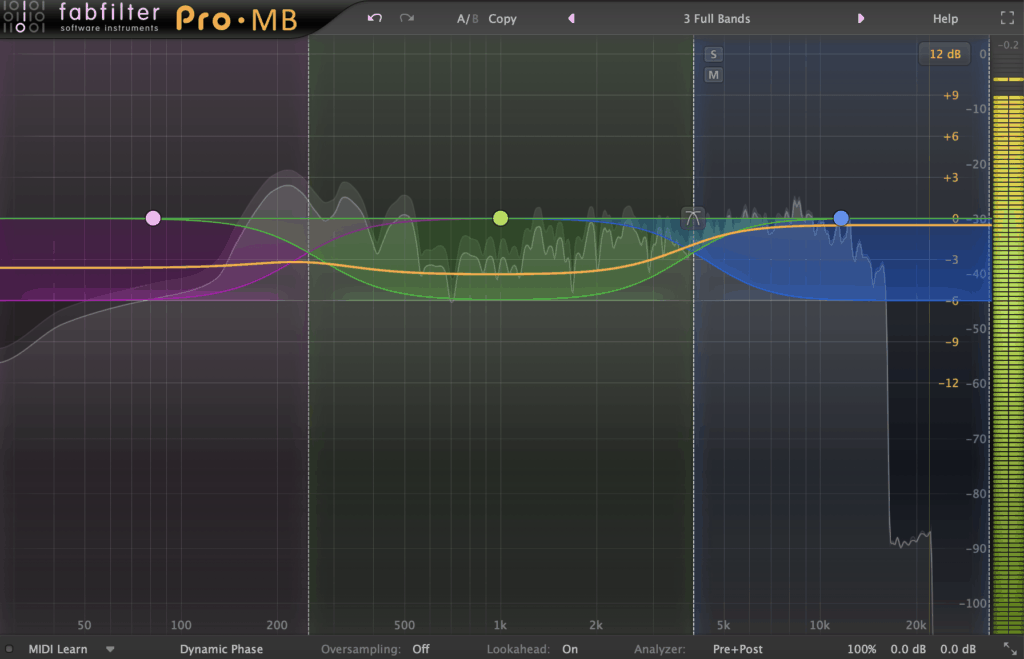Copy settings with the Copy button
1024x659 pixels.
(502, 19)
